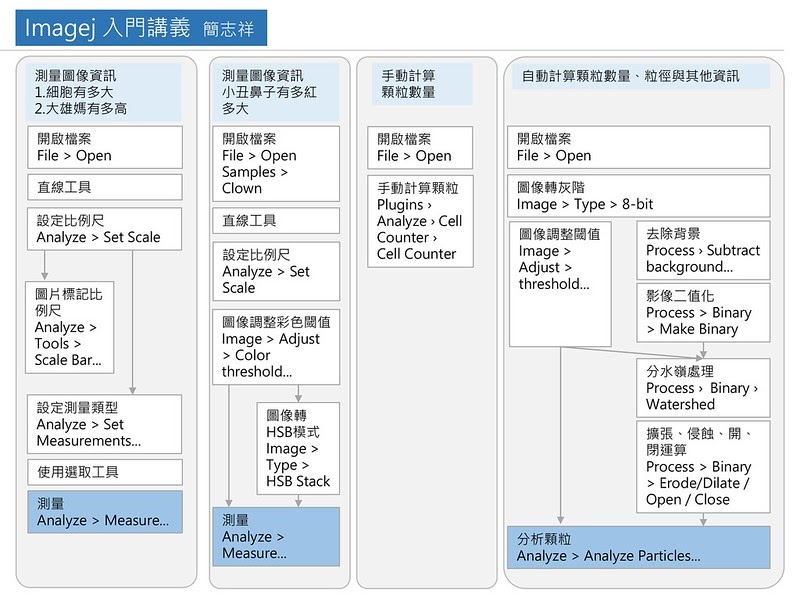Click the "File > Open Samples > Clown" box
This screenshot has width=800, height=600.
point(276,164)
